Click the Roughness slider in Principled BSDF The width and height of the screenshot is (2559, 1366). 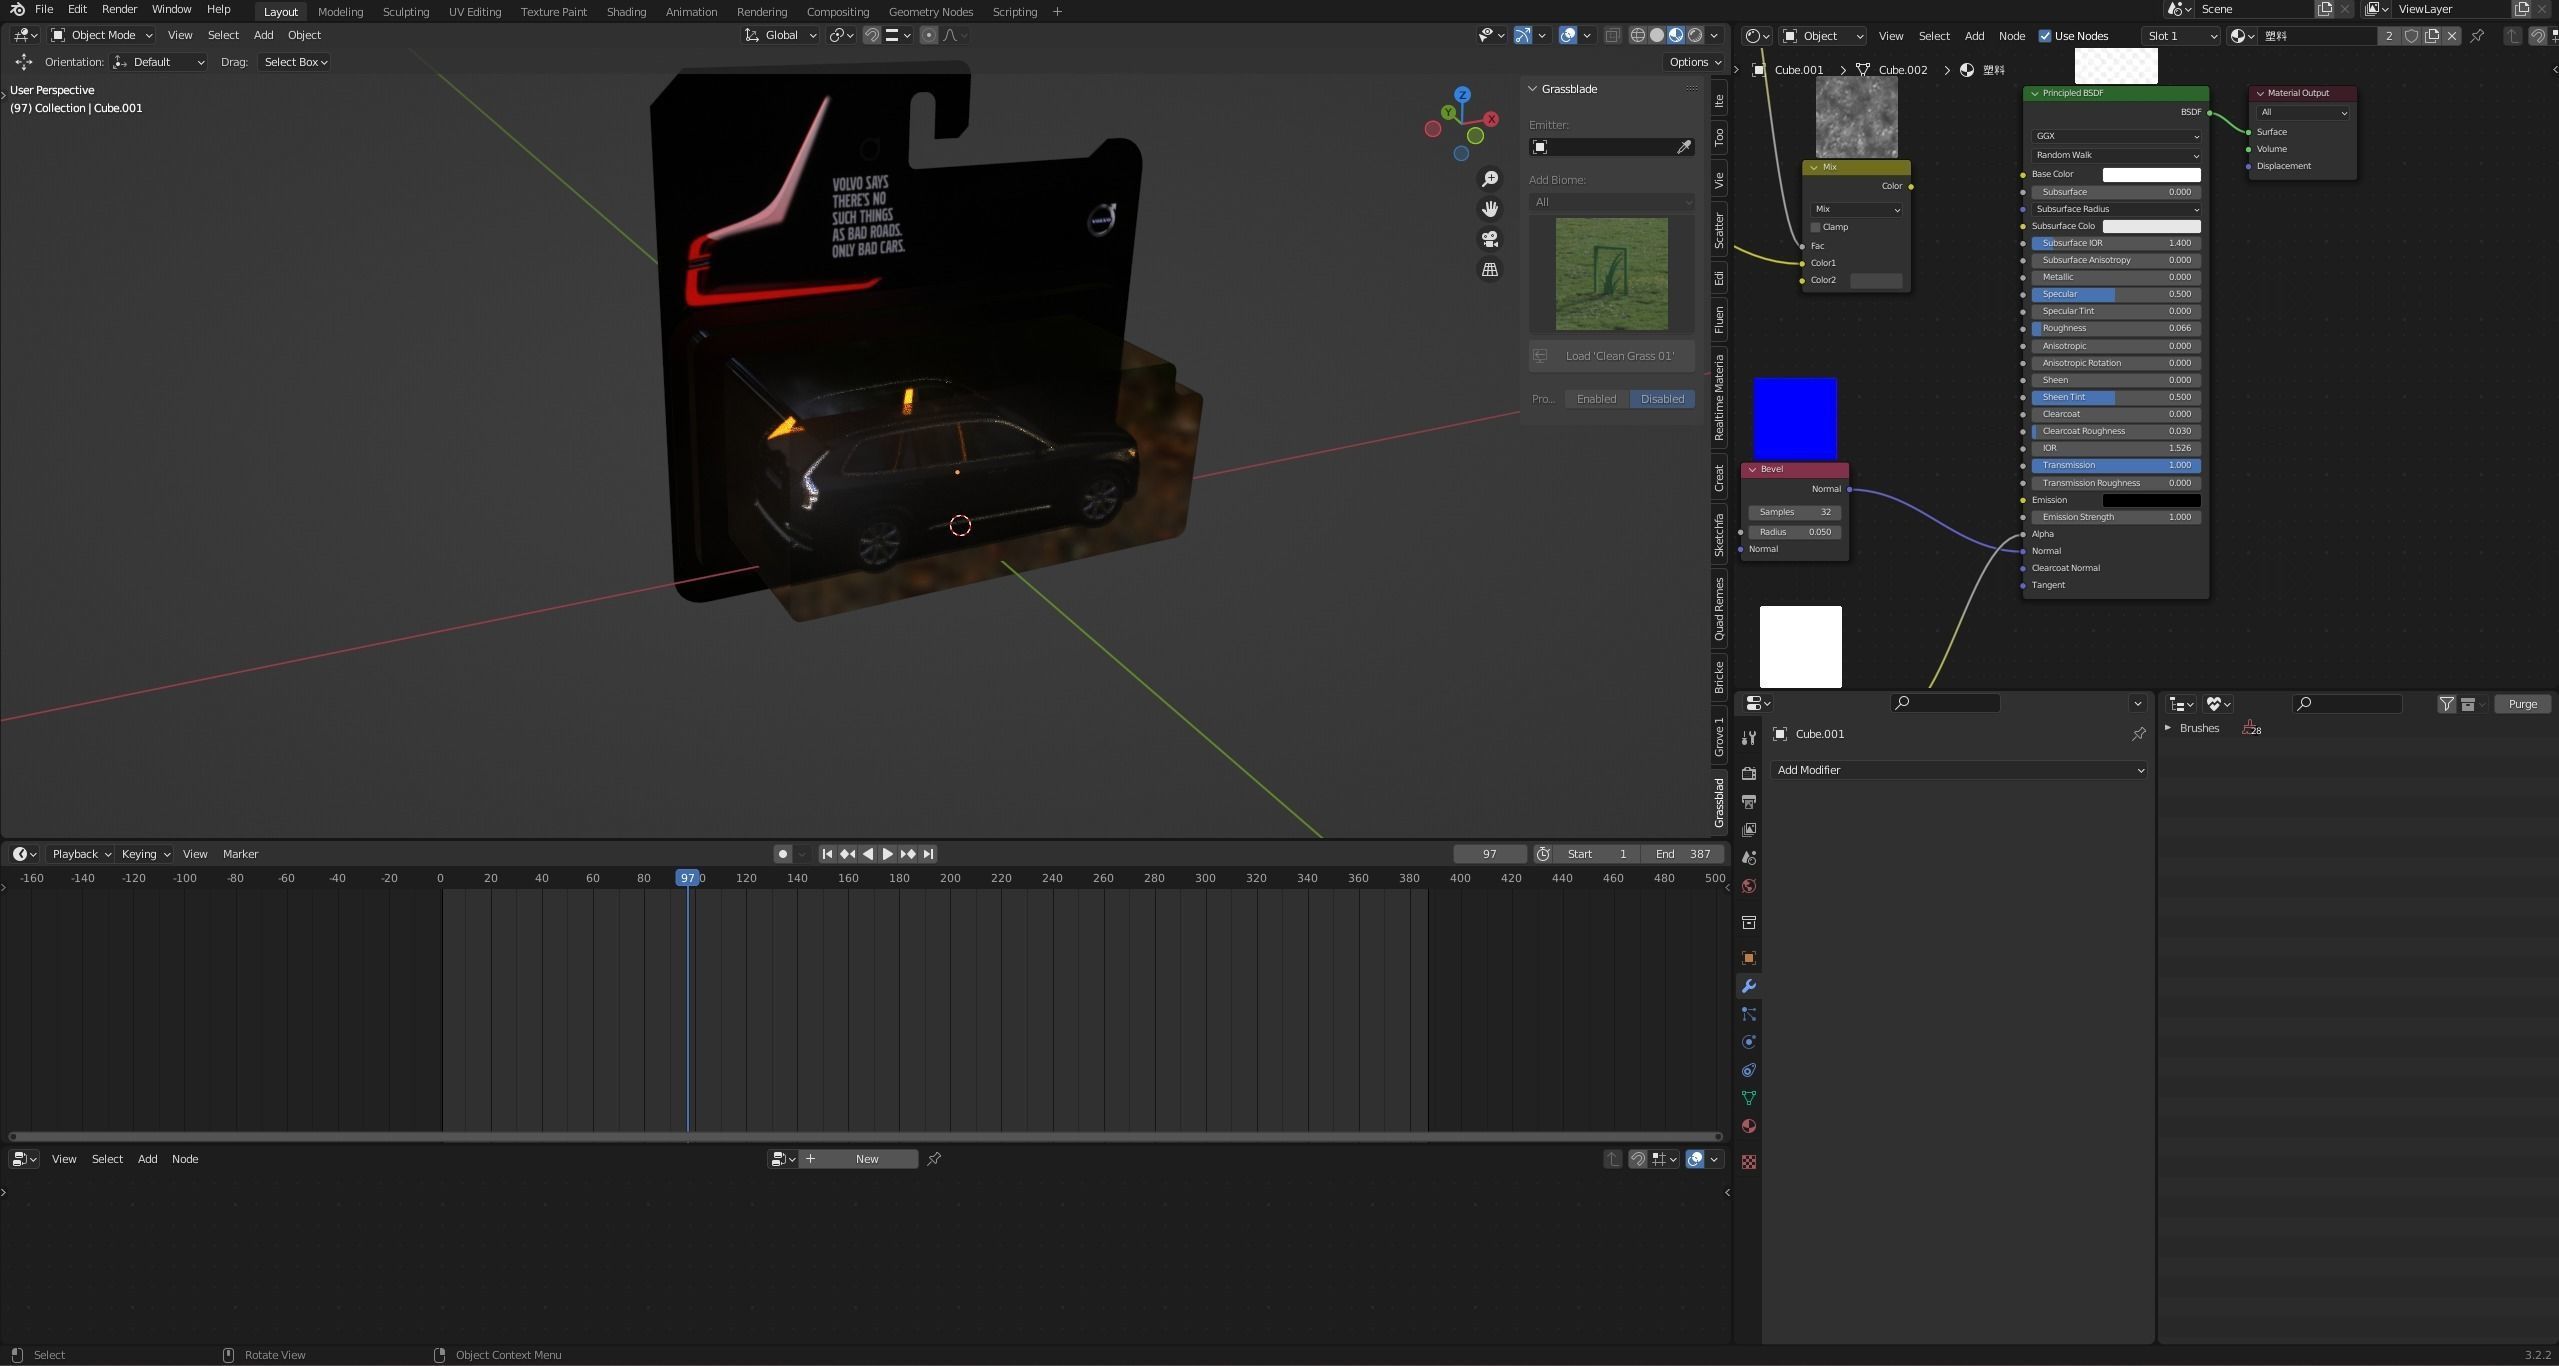2116,328
